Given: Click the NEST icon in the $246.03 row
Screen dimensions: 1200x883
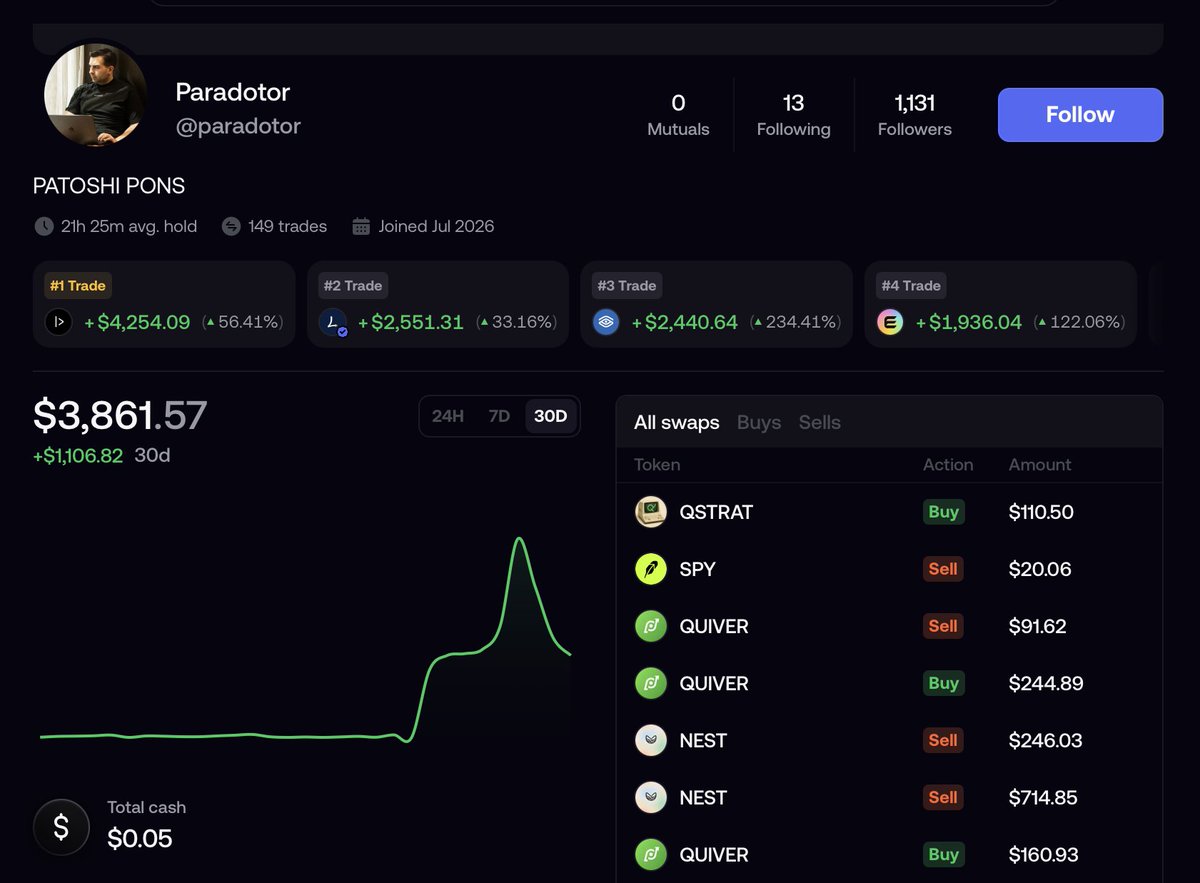Looking at the screenshot, I should coord(651,740).
